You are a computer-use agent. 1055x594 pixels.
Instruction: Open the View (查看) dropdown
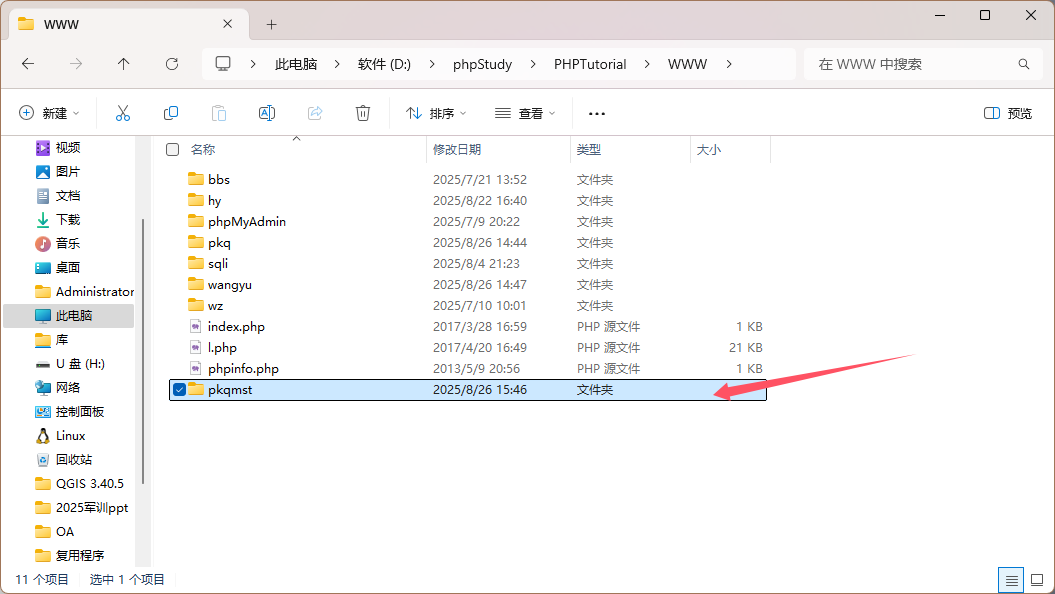tap(525, 113)
